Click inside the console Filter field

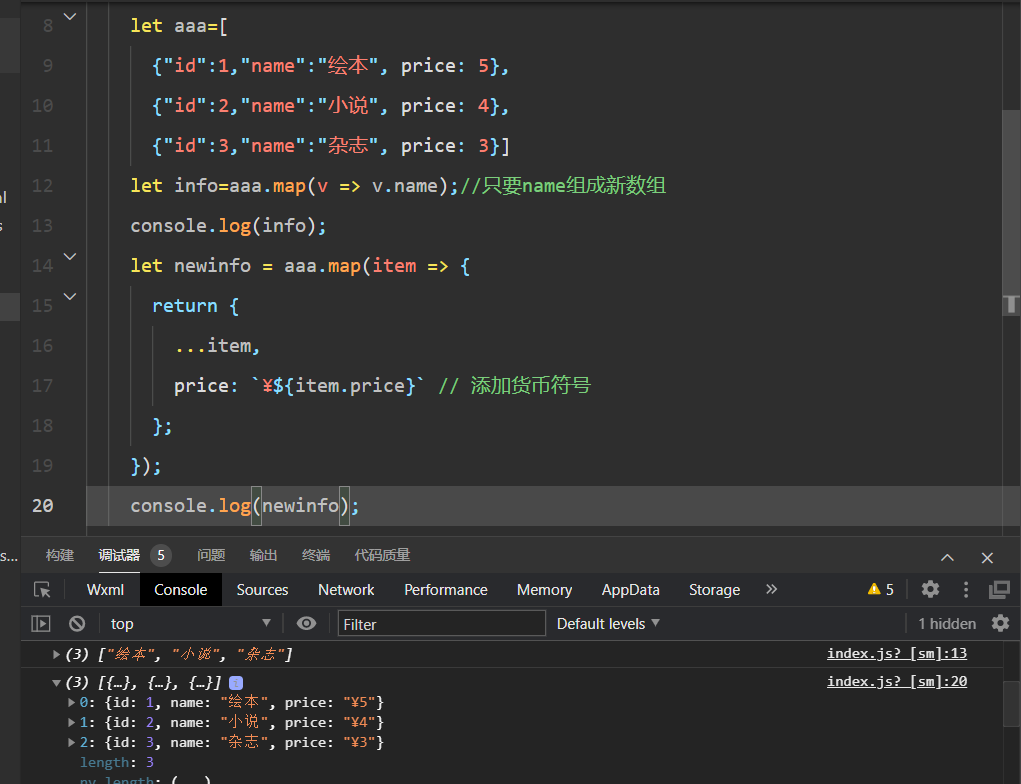440,623
